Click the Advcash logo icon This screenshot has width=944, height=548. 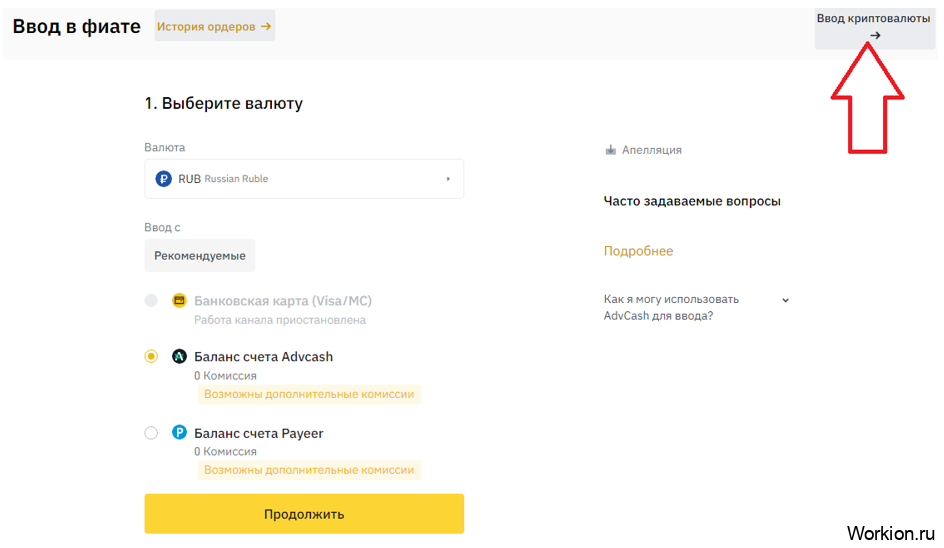click(x=180, y=357)
